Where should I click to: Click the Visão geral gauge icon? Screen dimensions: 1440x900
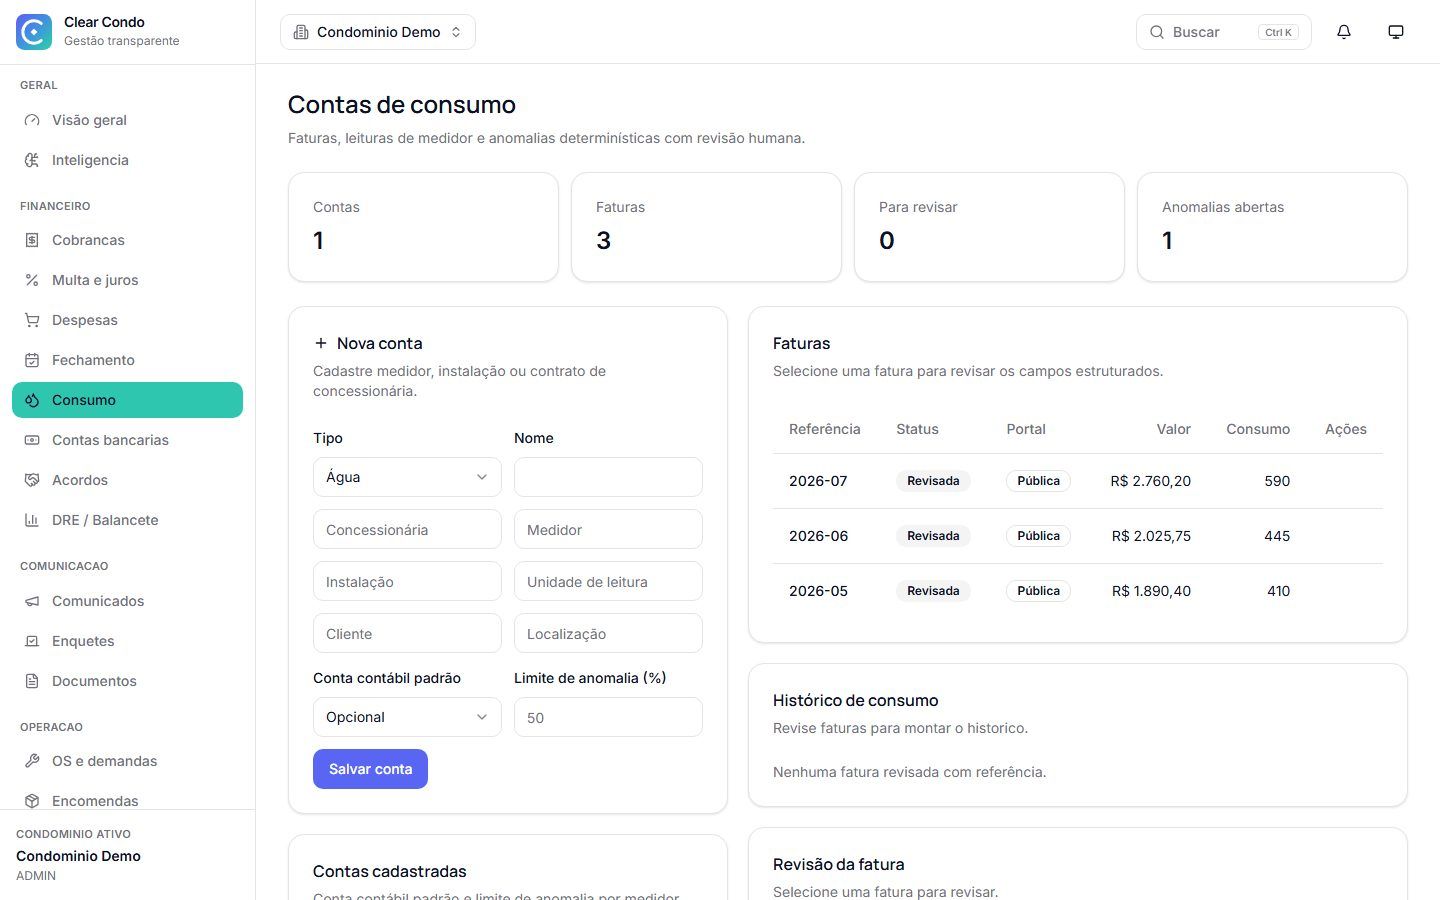32,120
